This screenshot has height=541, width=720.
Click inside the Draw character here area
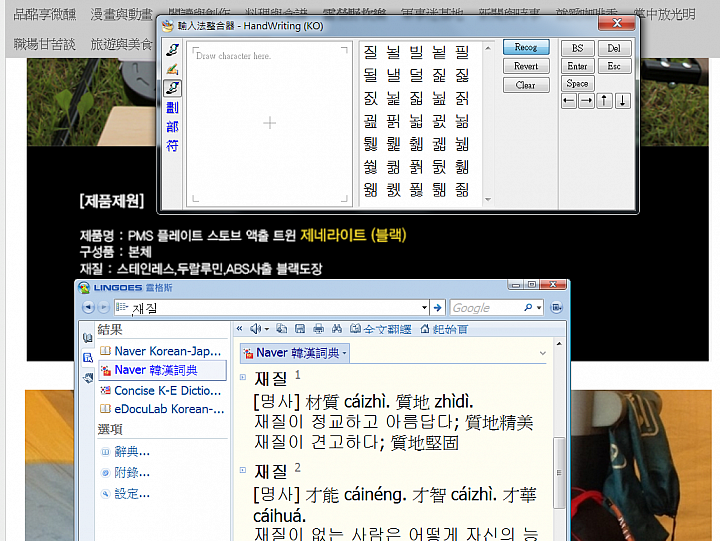tap(270, 124)
